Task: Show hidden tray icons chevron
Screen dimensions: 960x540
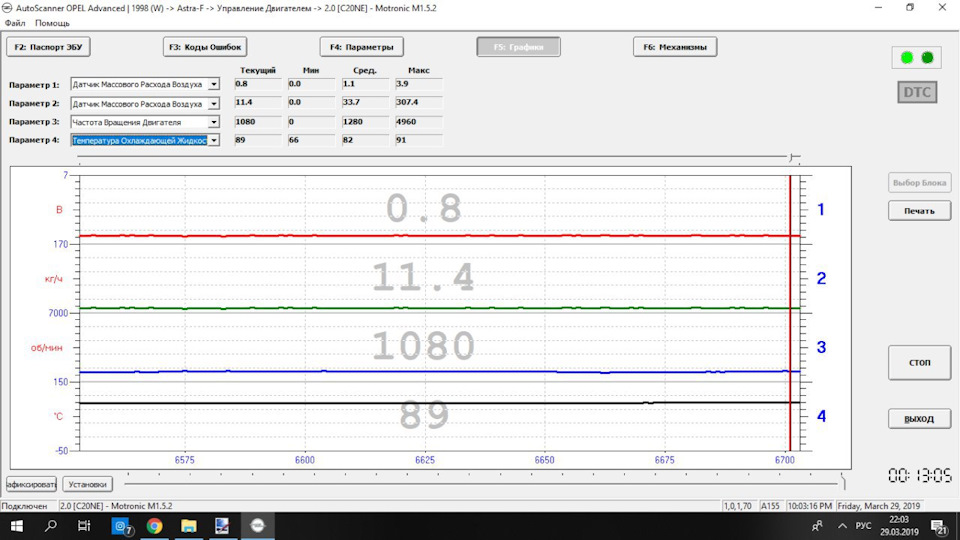Action: (x=842, y=526)
